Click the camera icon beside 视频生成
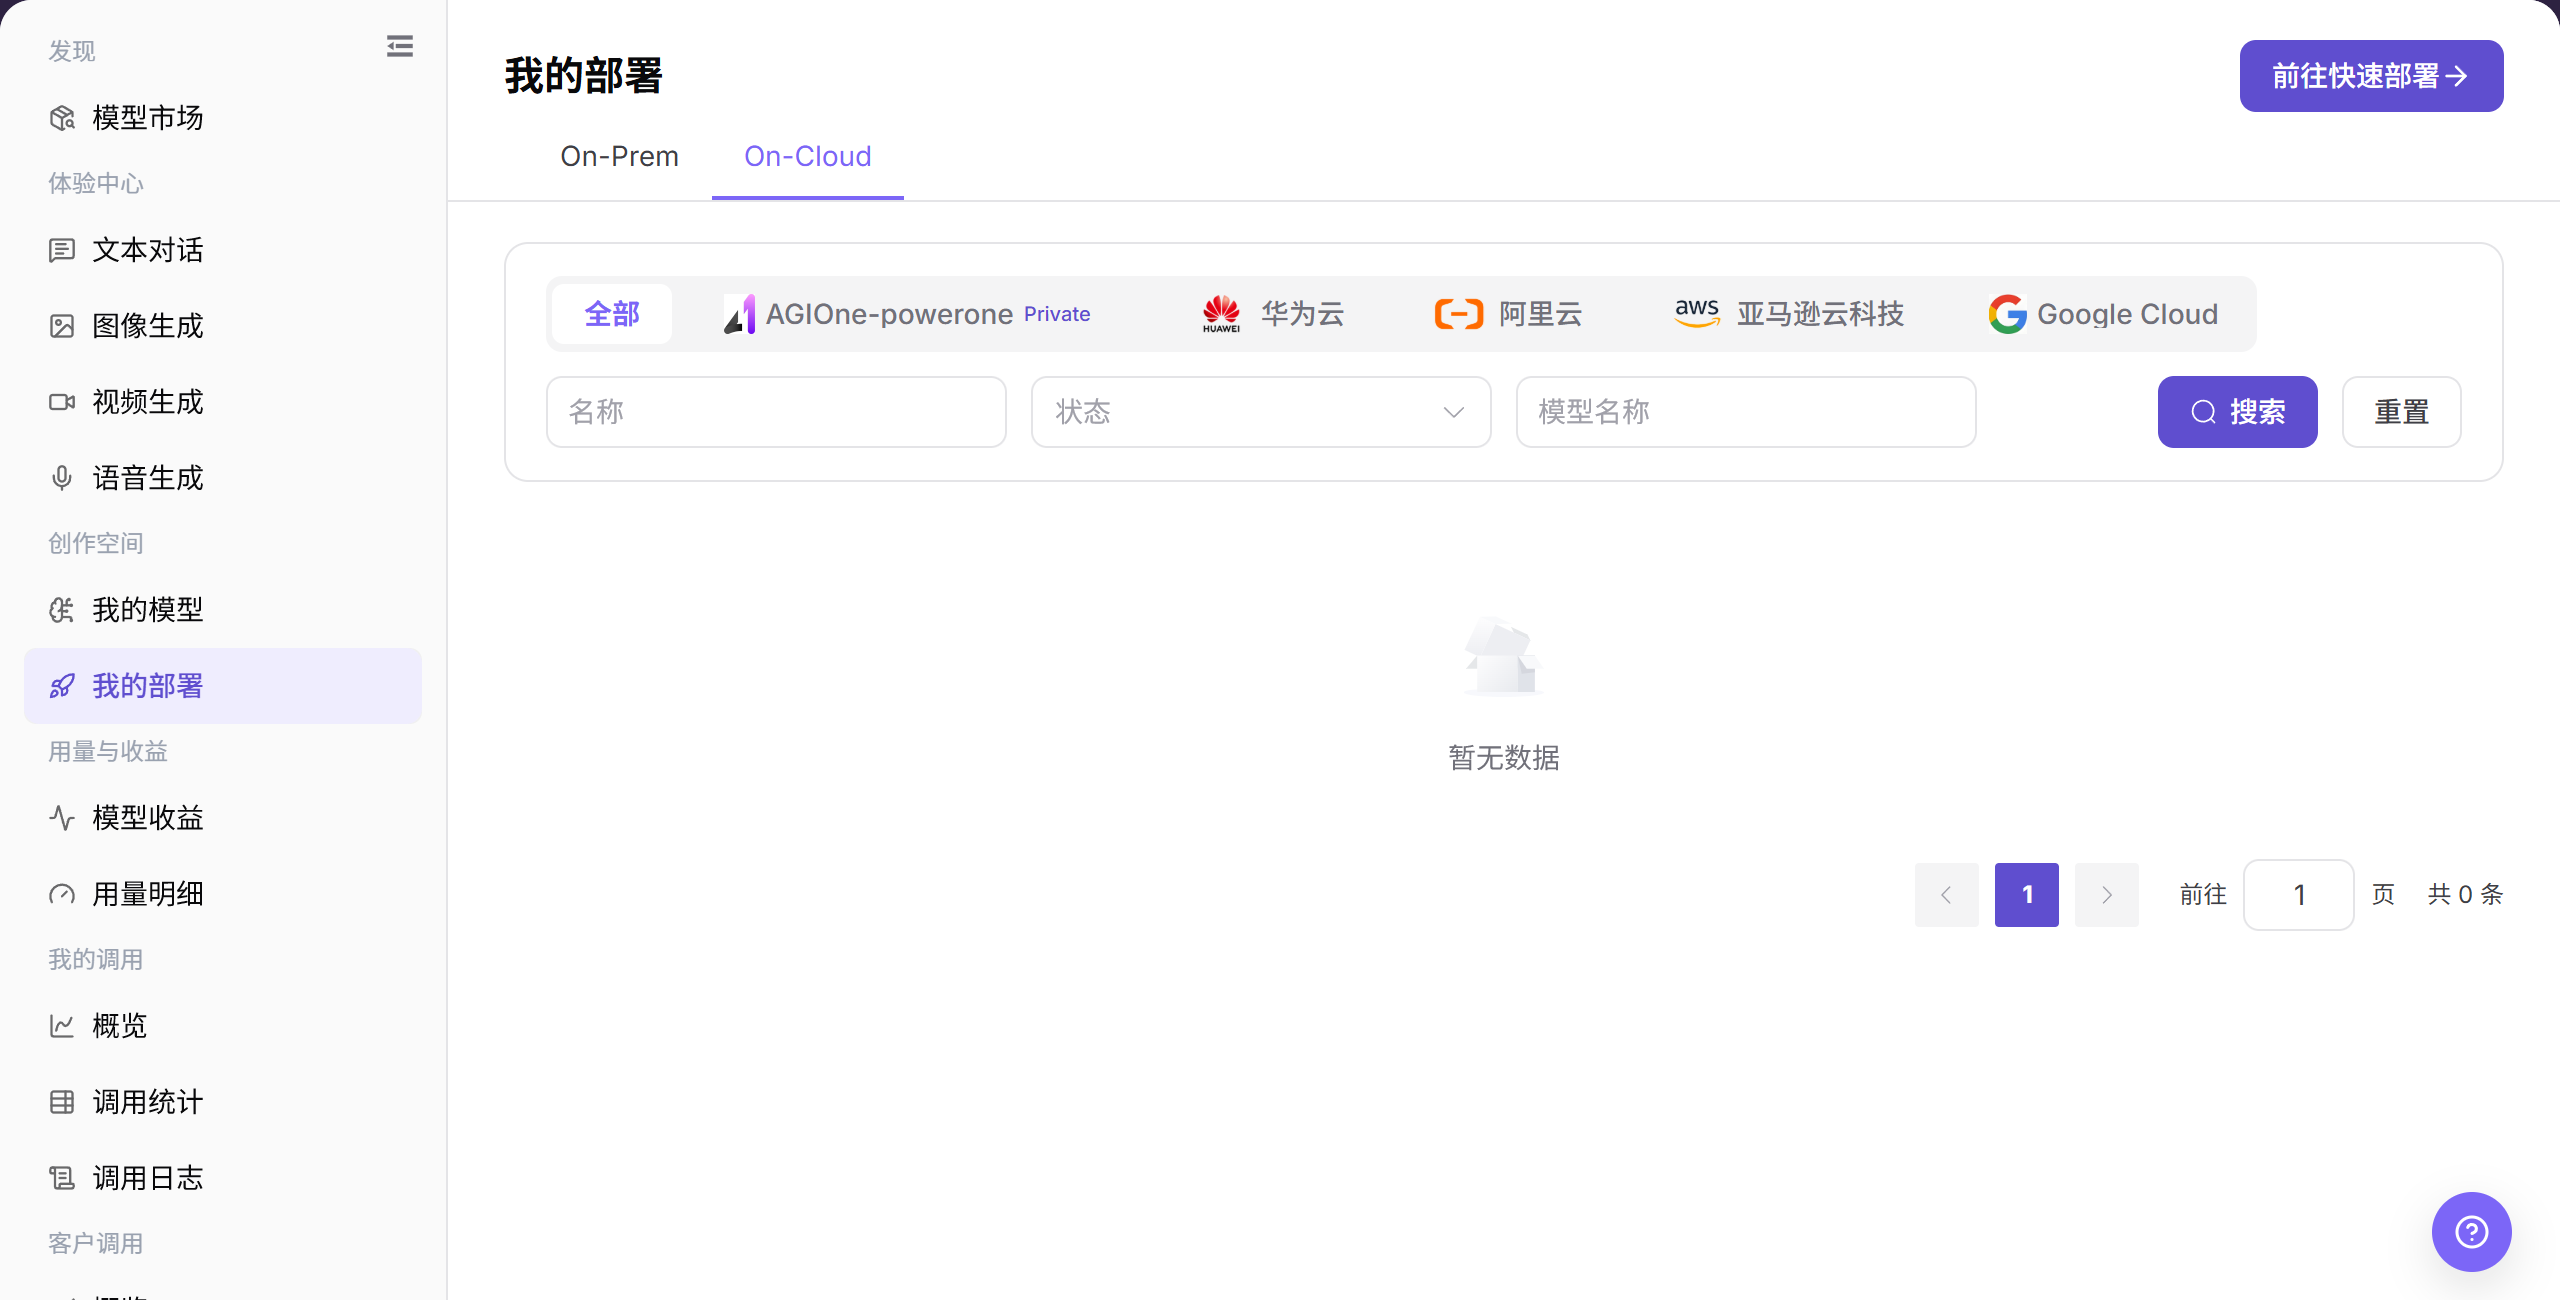Viewport: 2560px width, 1300px height. pyautogui.click(x=62, y=402)
